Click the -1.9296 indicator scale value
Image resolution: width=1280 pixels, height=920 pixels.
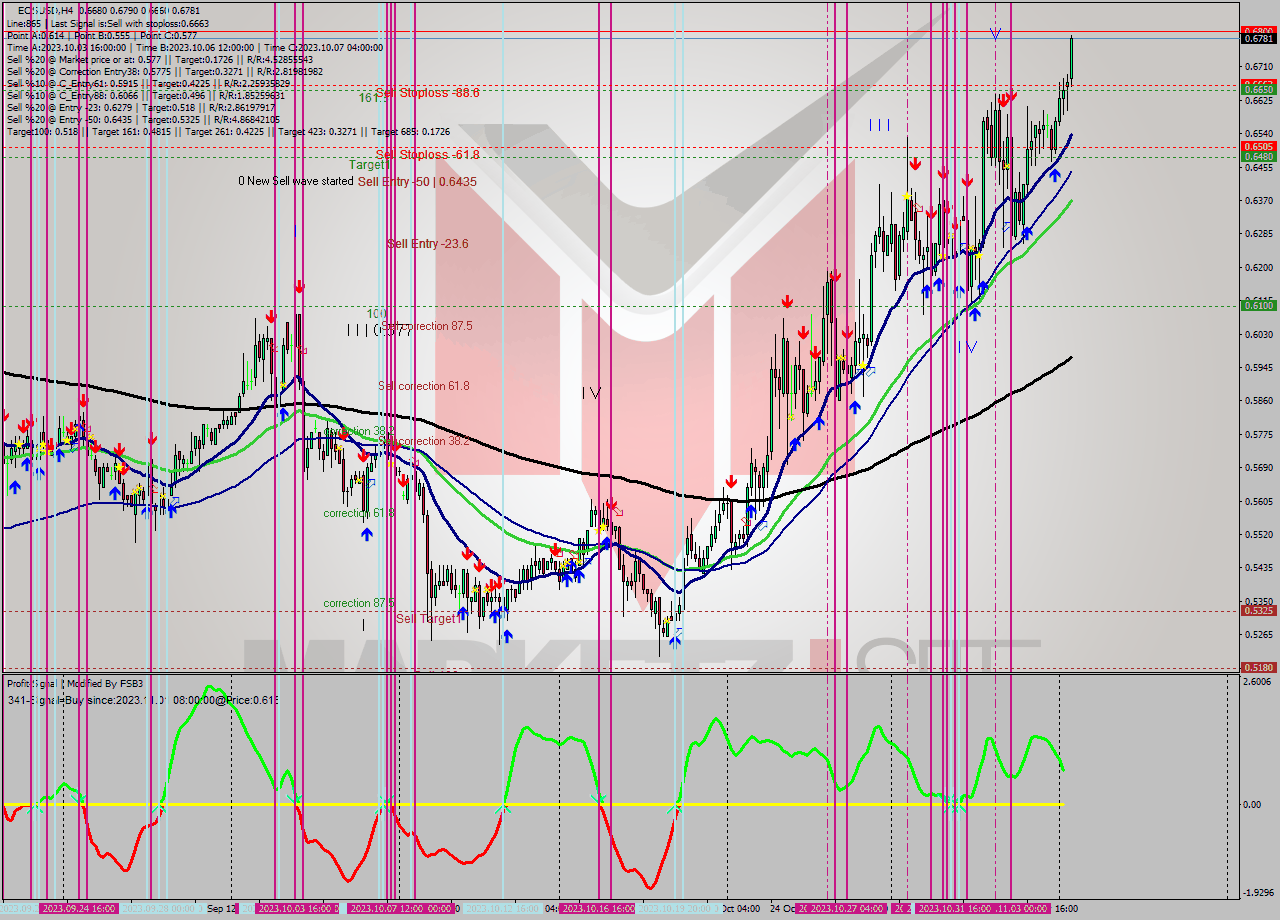click(x=1259, y=893)
